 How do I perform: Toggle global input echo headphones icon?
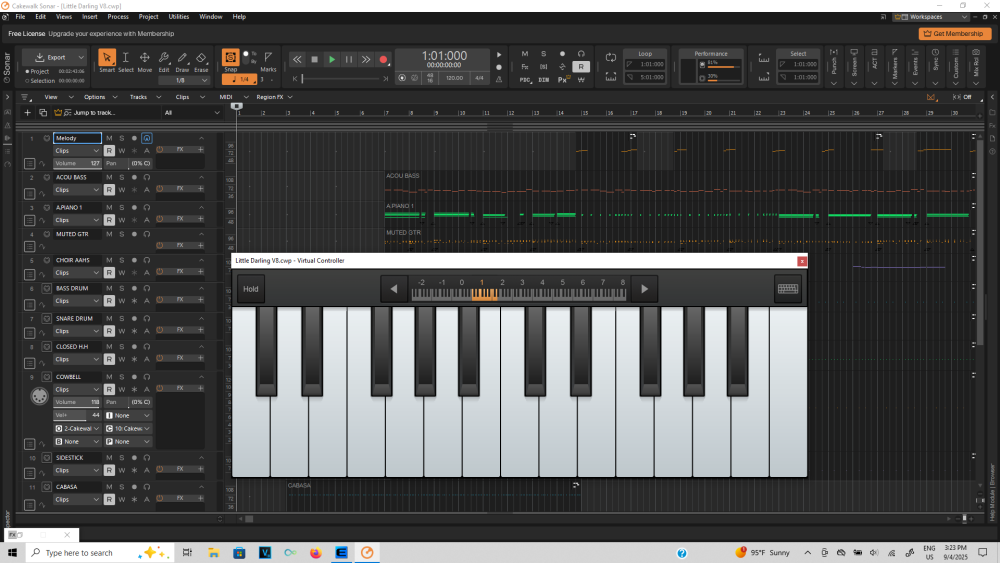581,54
